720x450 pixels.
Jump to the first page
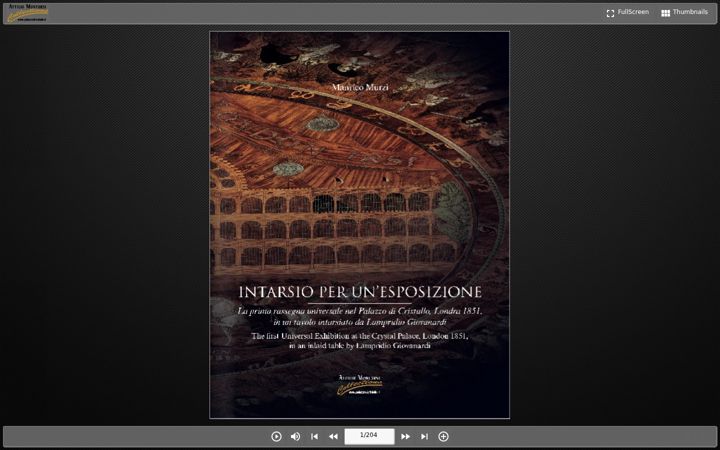point(315,436)
